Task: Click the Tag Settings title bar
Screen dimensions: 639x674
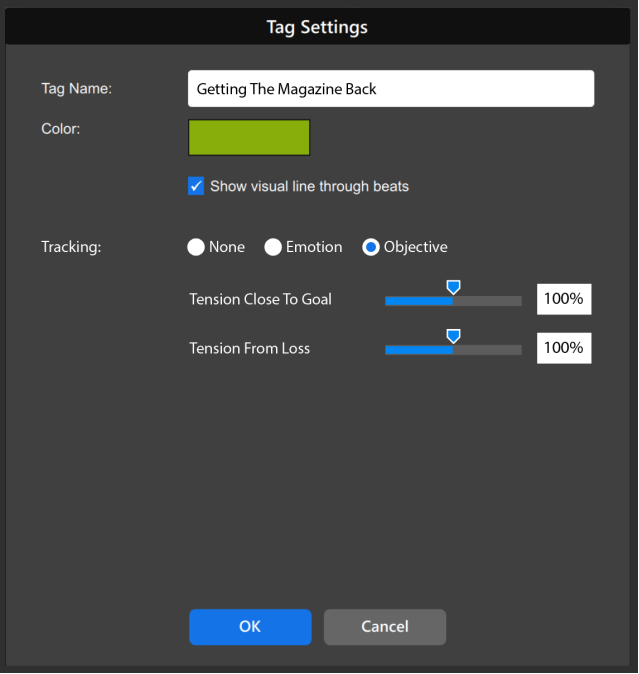Action: point(318,27)
